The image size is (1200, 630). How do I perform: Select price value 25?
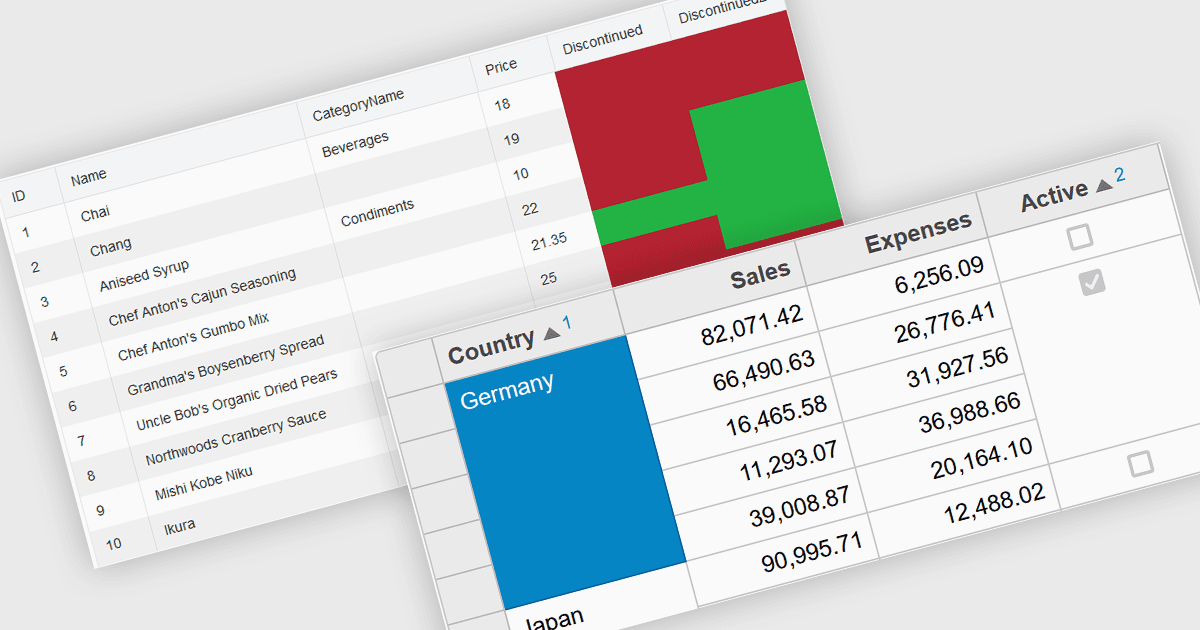click(548, 278)
